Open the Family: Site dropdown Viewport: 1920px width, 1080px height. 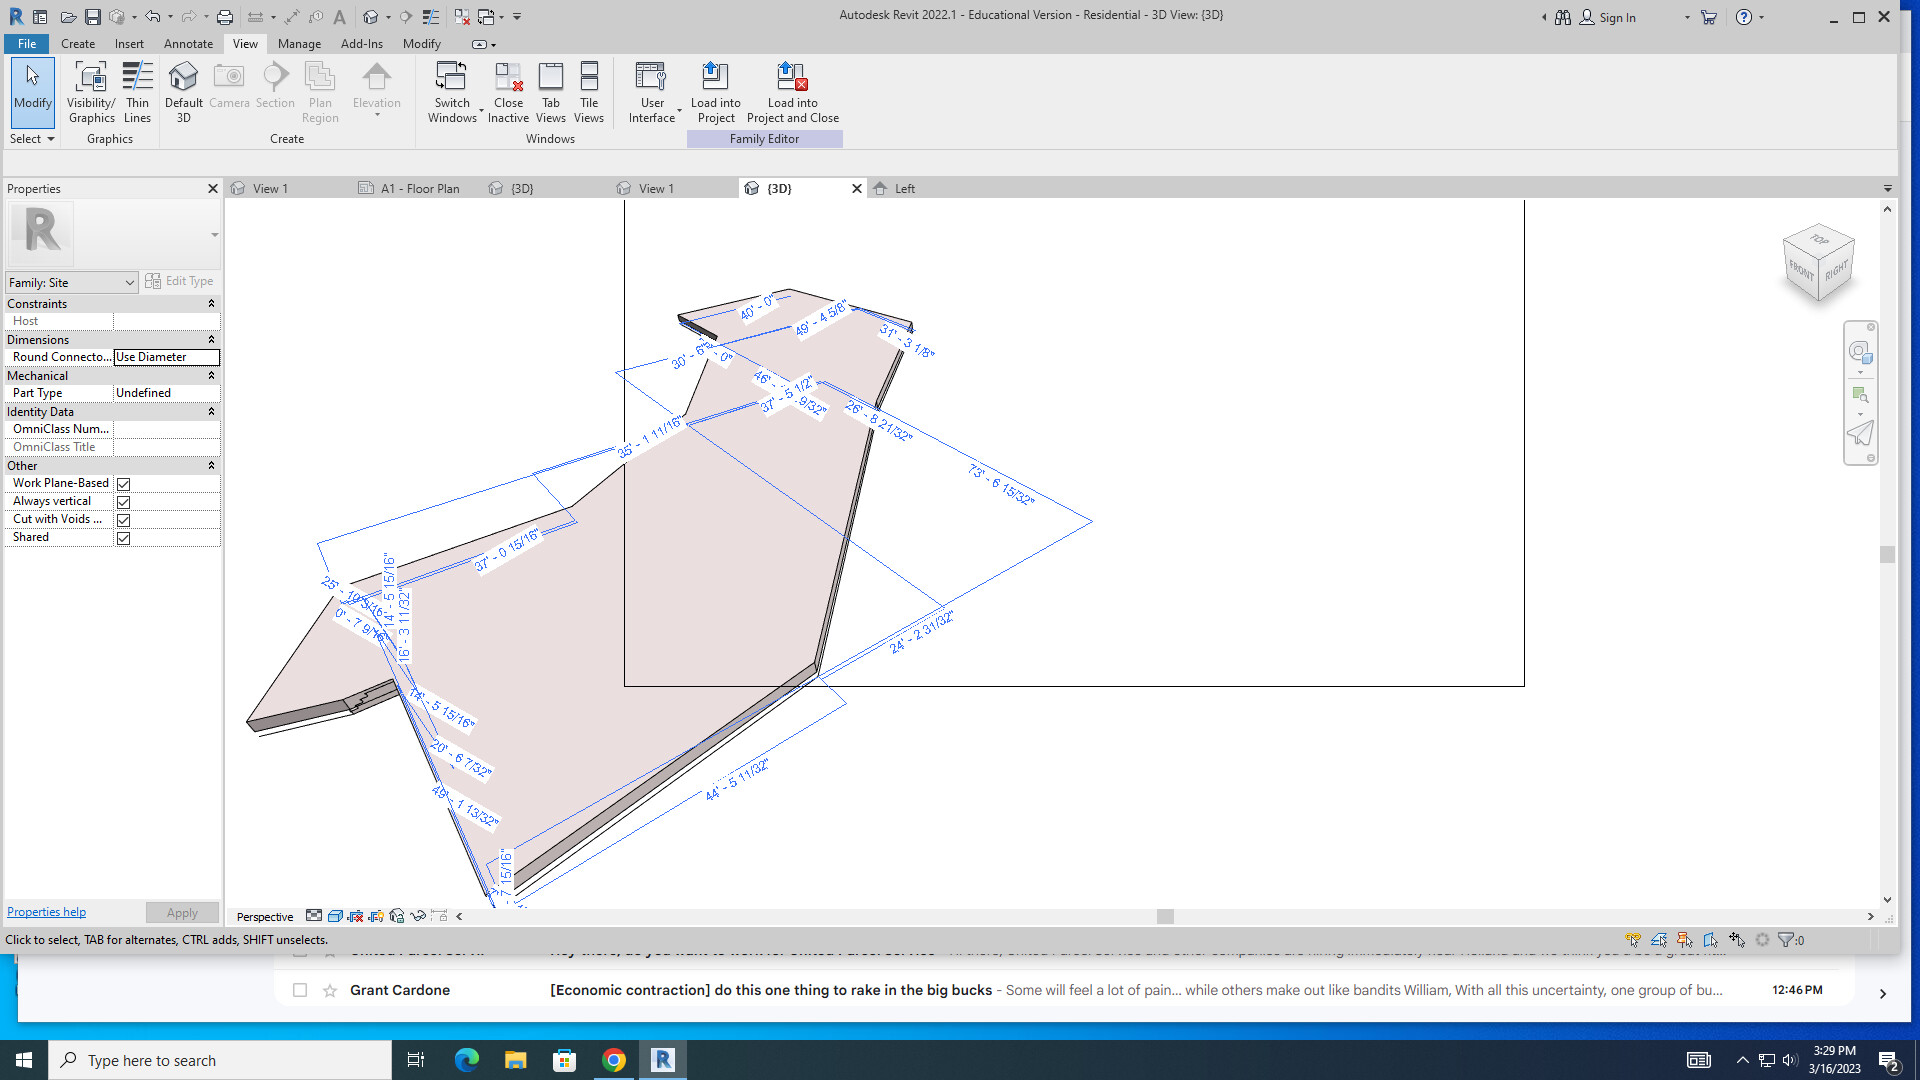pyautogui.click(x=71, y=283)
